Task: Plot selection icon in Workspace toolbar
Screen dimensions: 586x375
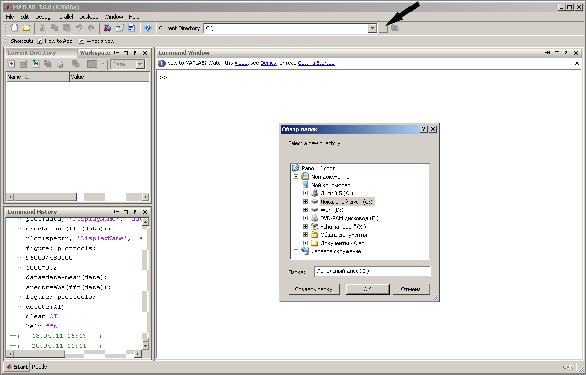Action: [92, 64]
